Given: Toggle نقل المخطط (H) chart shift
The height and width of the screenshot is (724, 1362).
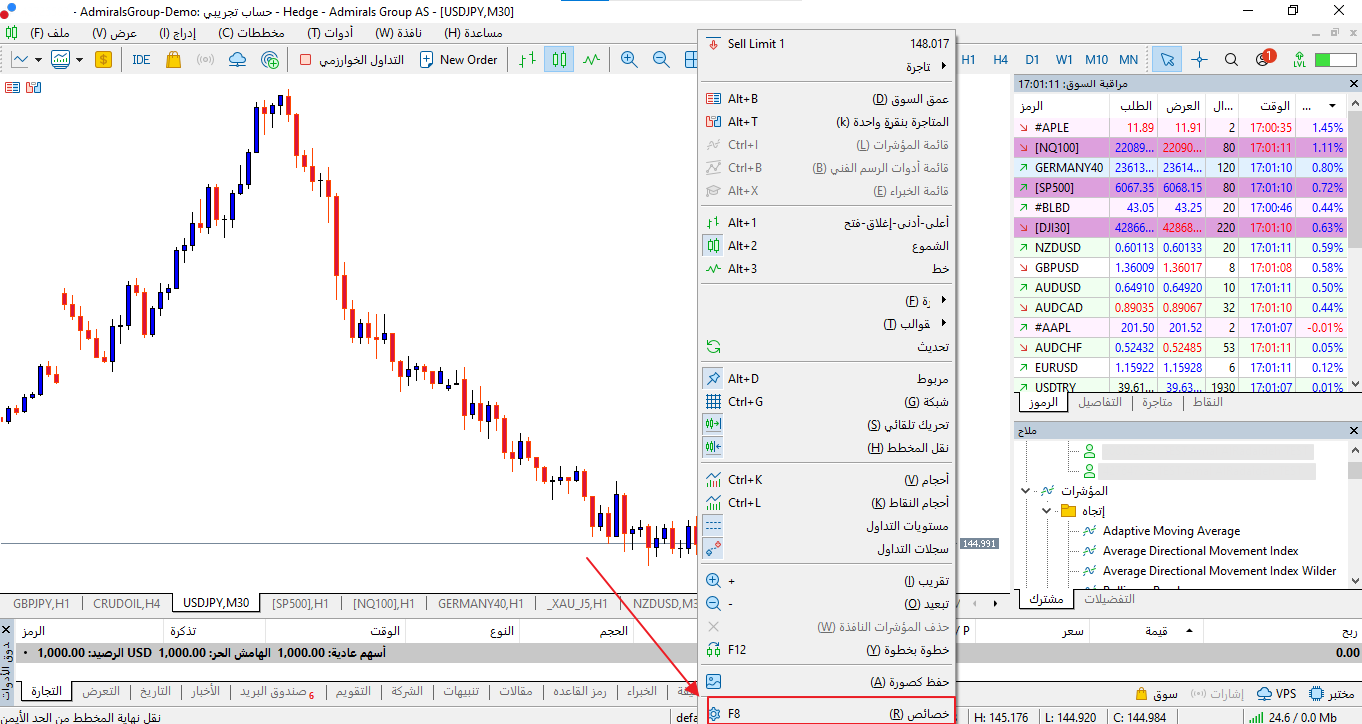Looking at the screenshot, I should pyautogui.click(x=828, y=448).
